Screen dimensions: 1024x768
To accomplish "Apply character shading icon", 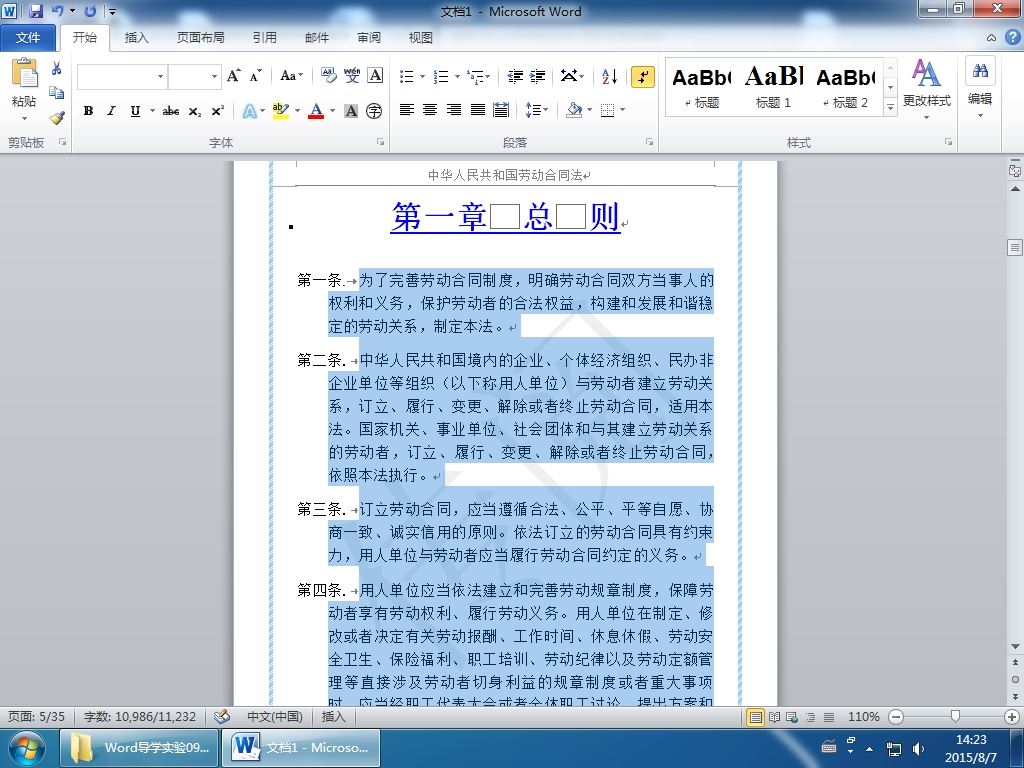I will click(x=351, y=111).
